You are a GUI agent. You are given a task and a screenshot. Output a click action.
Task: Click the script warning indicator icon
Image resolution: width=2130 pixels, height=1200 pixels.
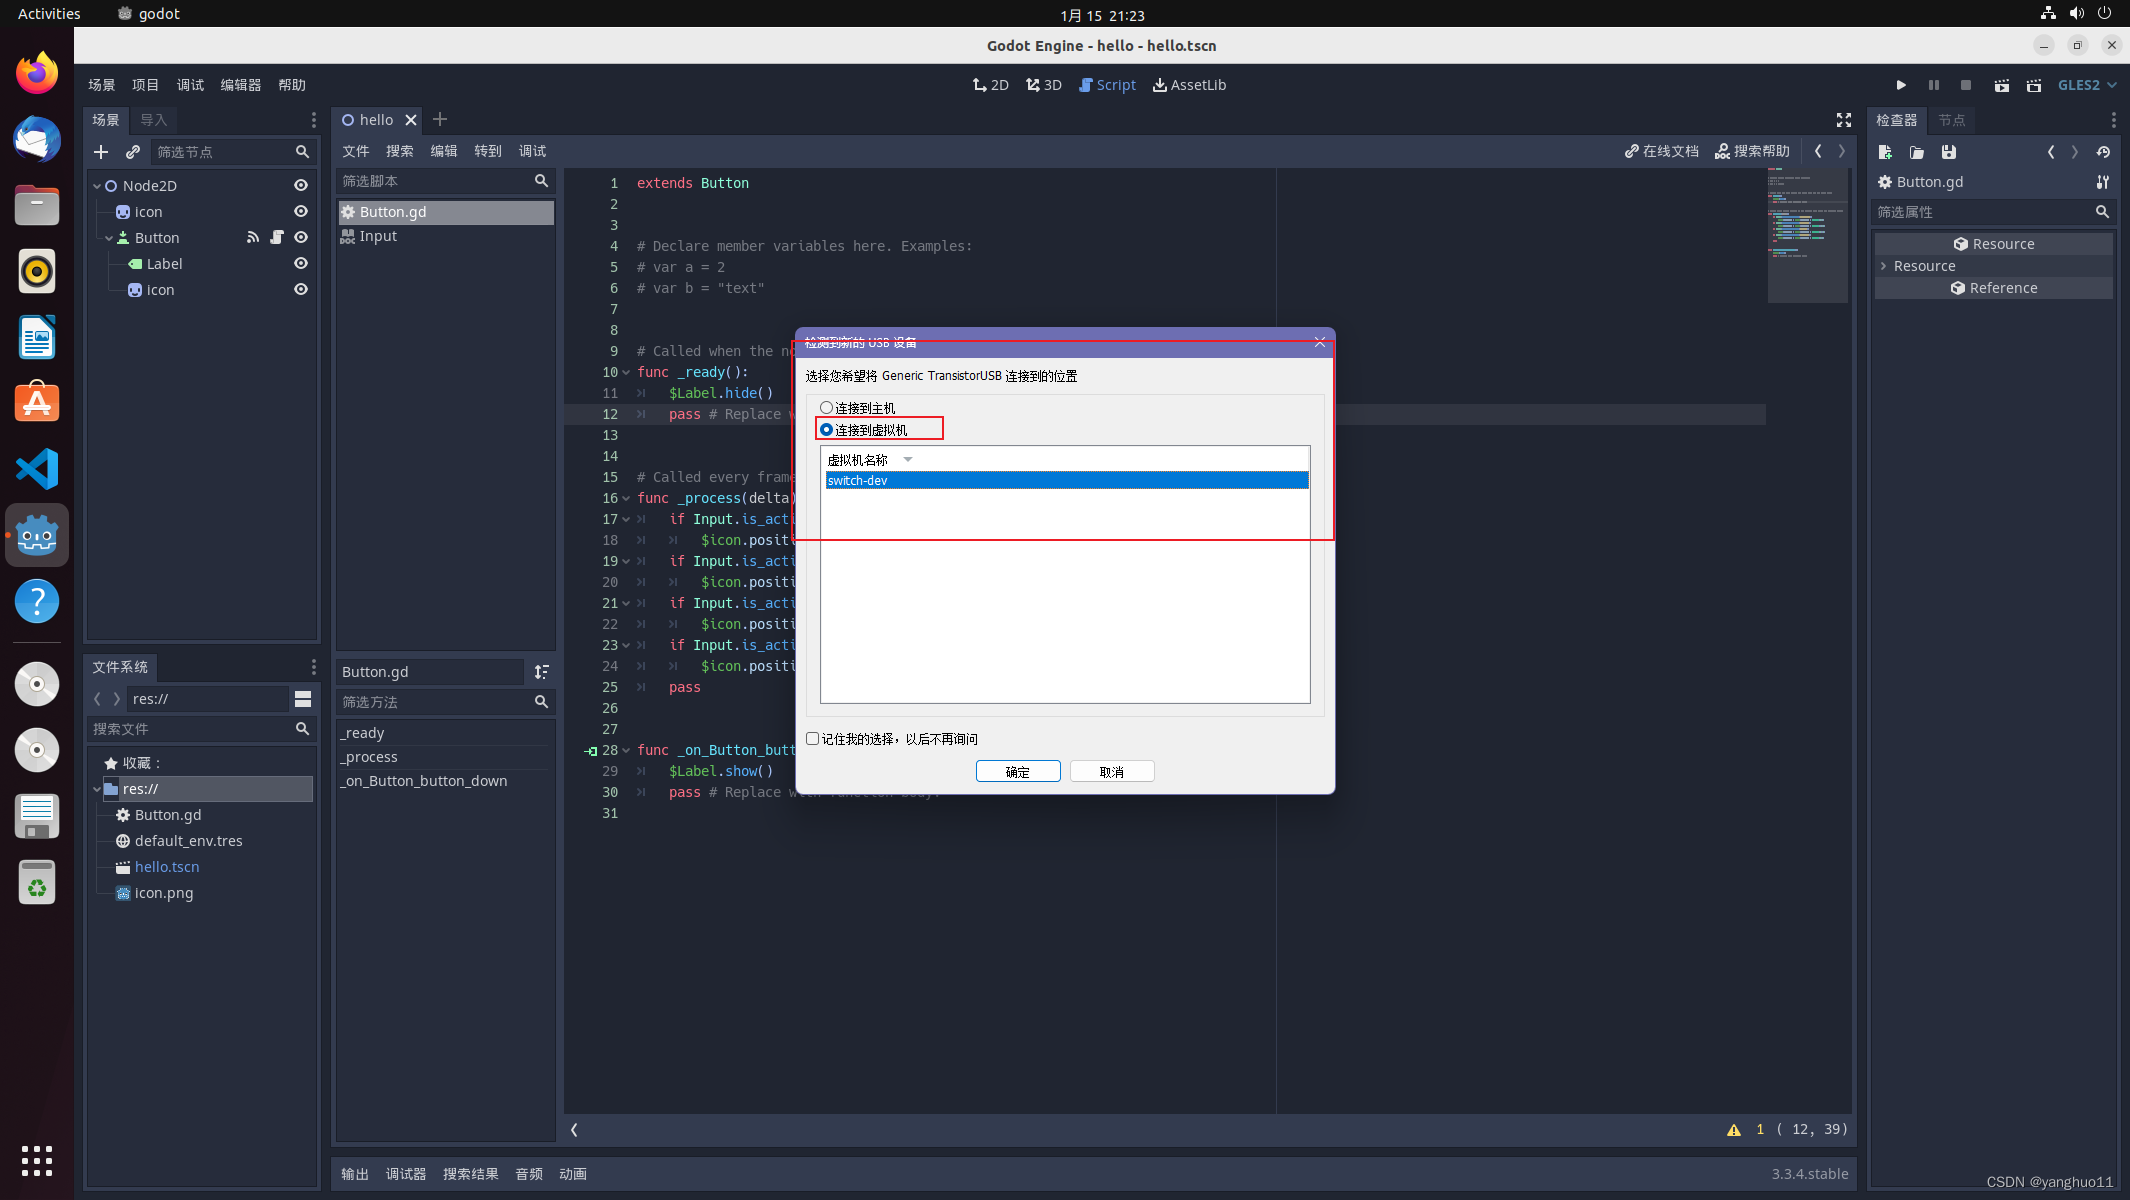(x=1734, y=1130)
